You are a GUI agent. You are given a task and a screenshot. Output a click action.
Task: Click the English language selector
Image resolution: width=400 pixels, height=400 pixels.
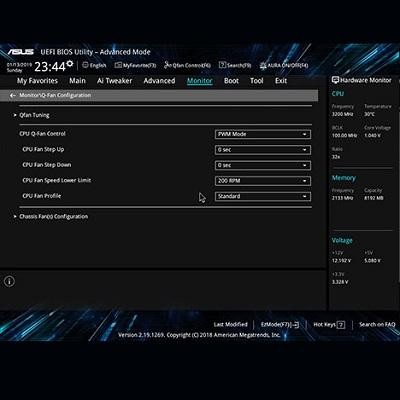(x=94, y=65)
